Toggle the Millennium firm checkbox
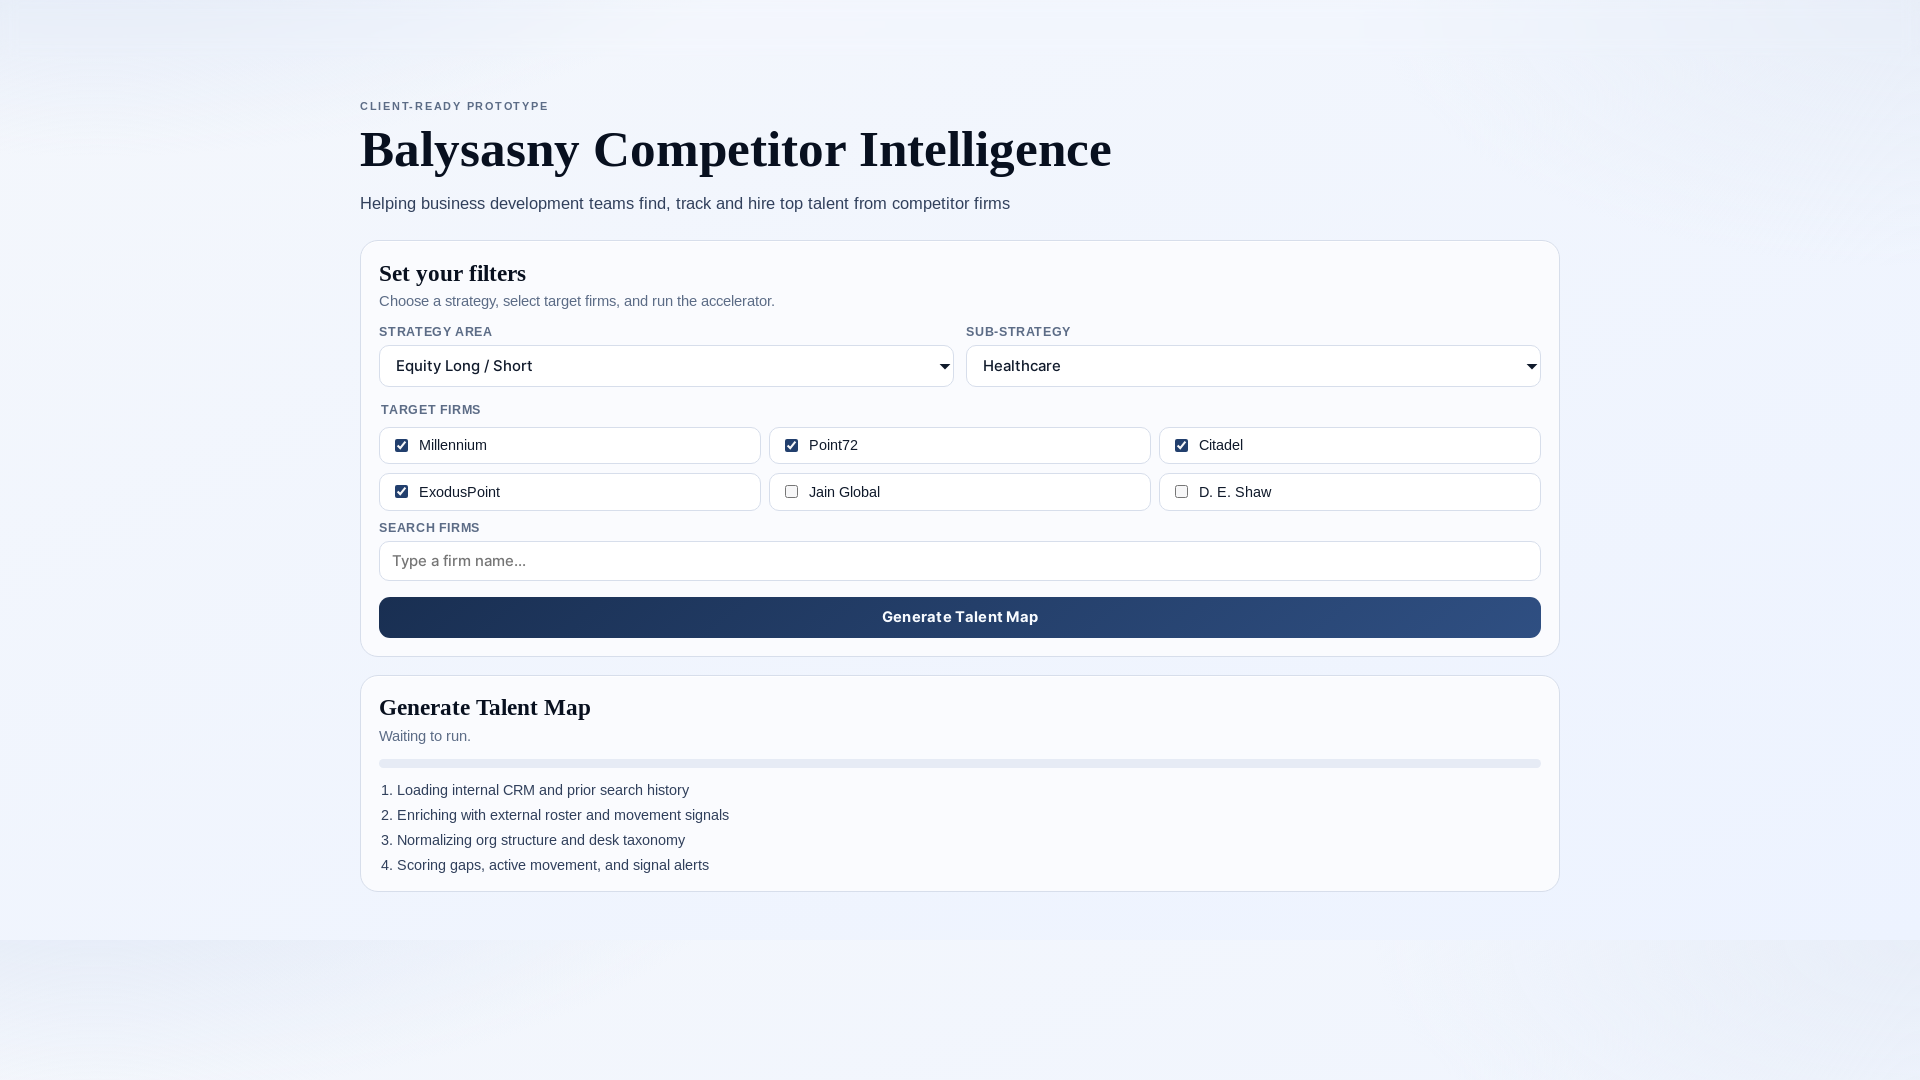 401,446
